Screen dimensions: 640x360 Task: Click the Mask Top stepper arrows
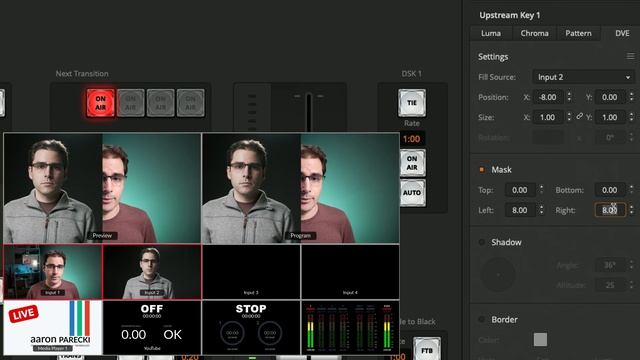(541, 190)
